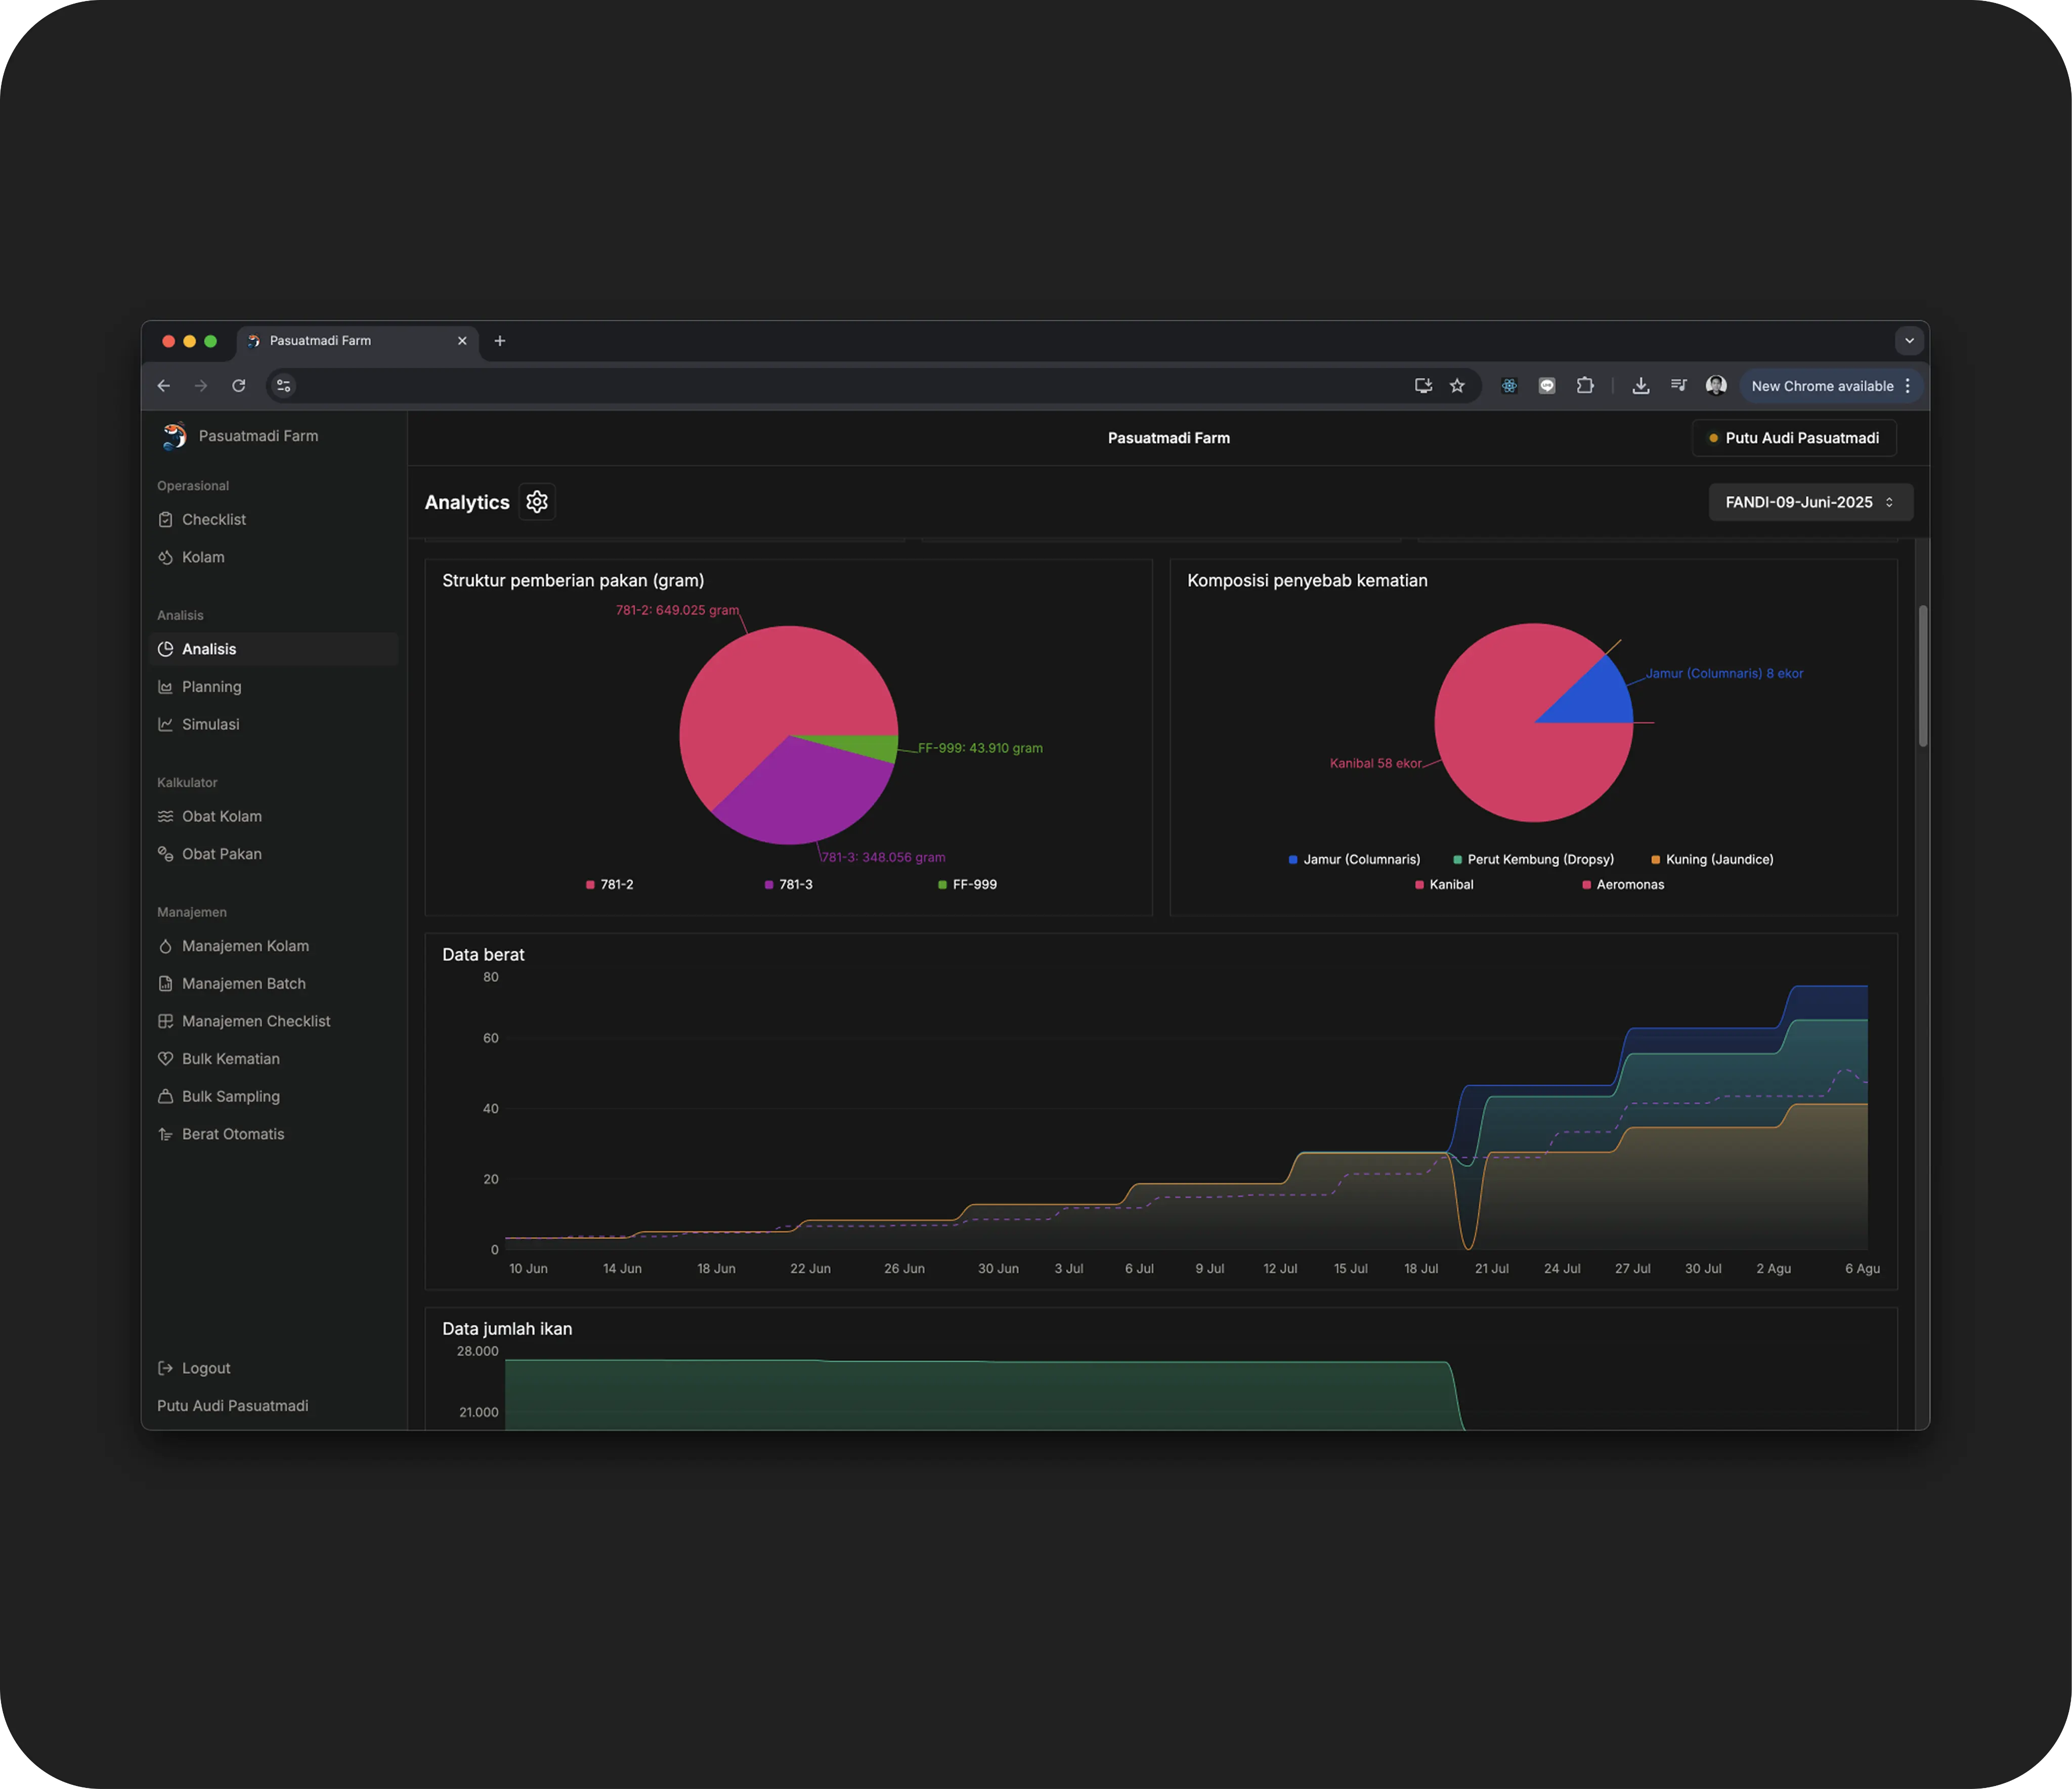Open Putu Audi Pasuatmadi user menu
Screen dimensions: 2072x1789
point(1794,438)
